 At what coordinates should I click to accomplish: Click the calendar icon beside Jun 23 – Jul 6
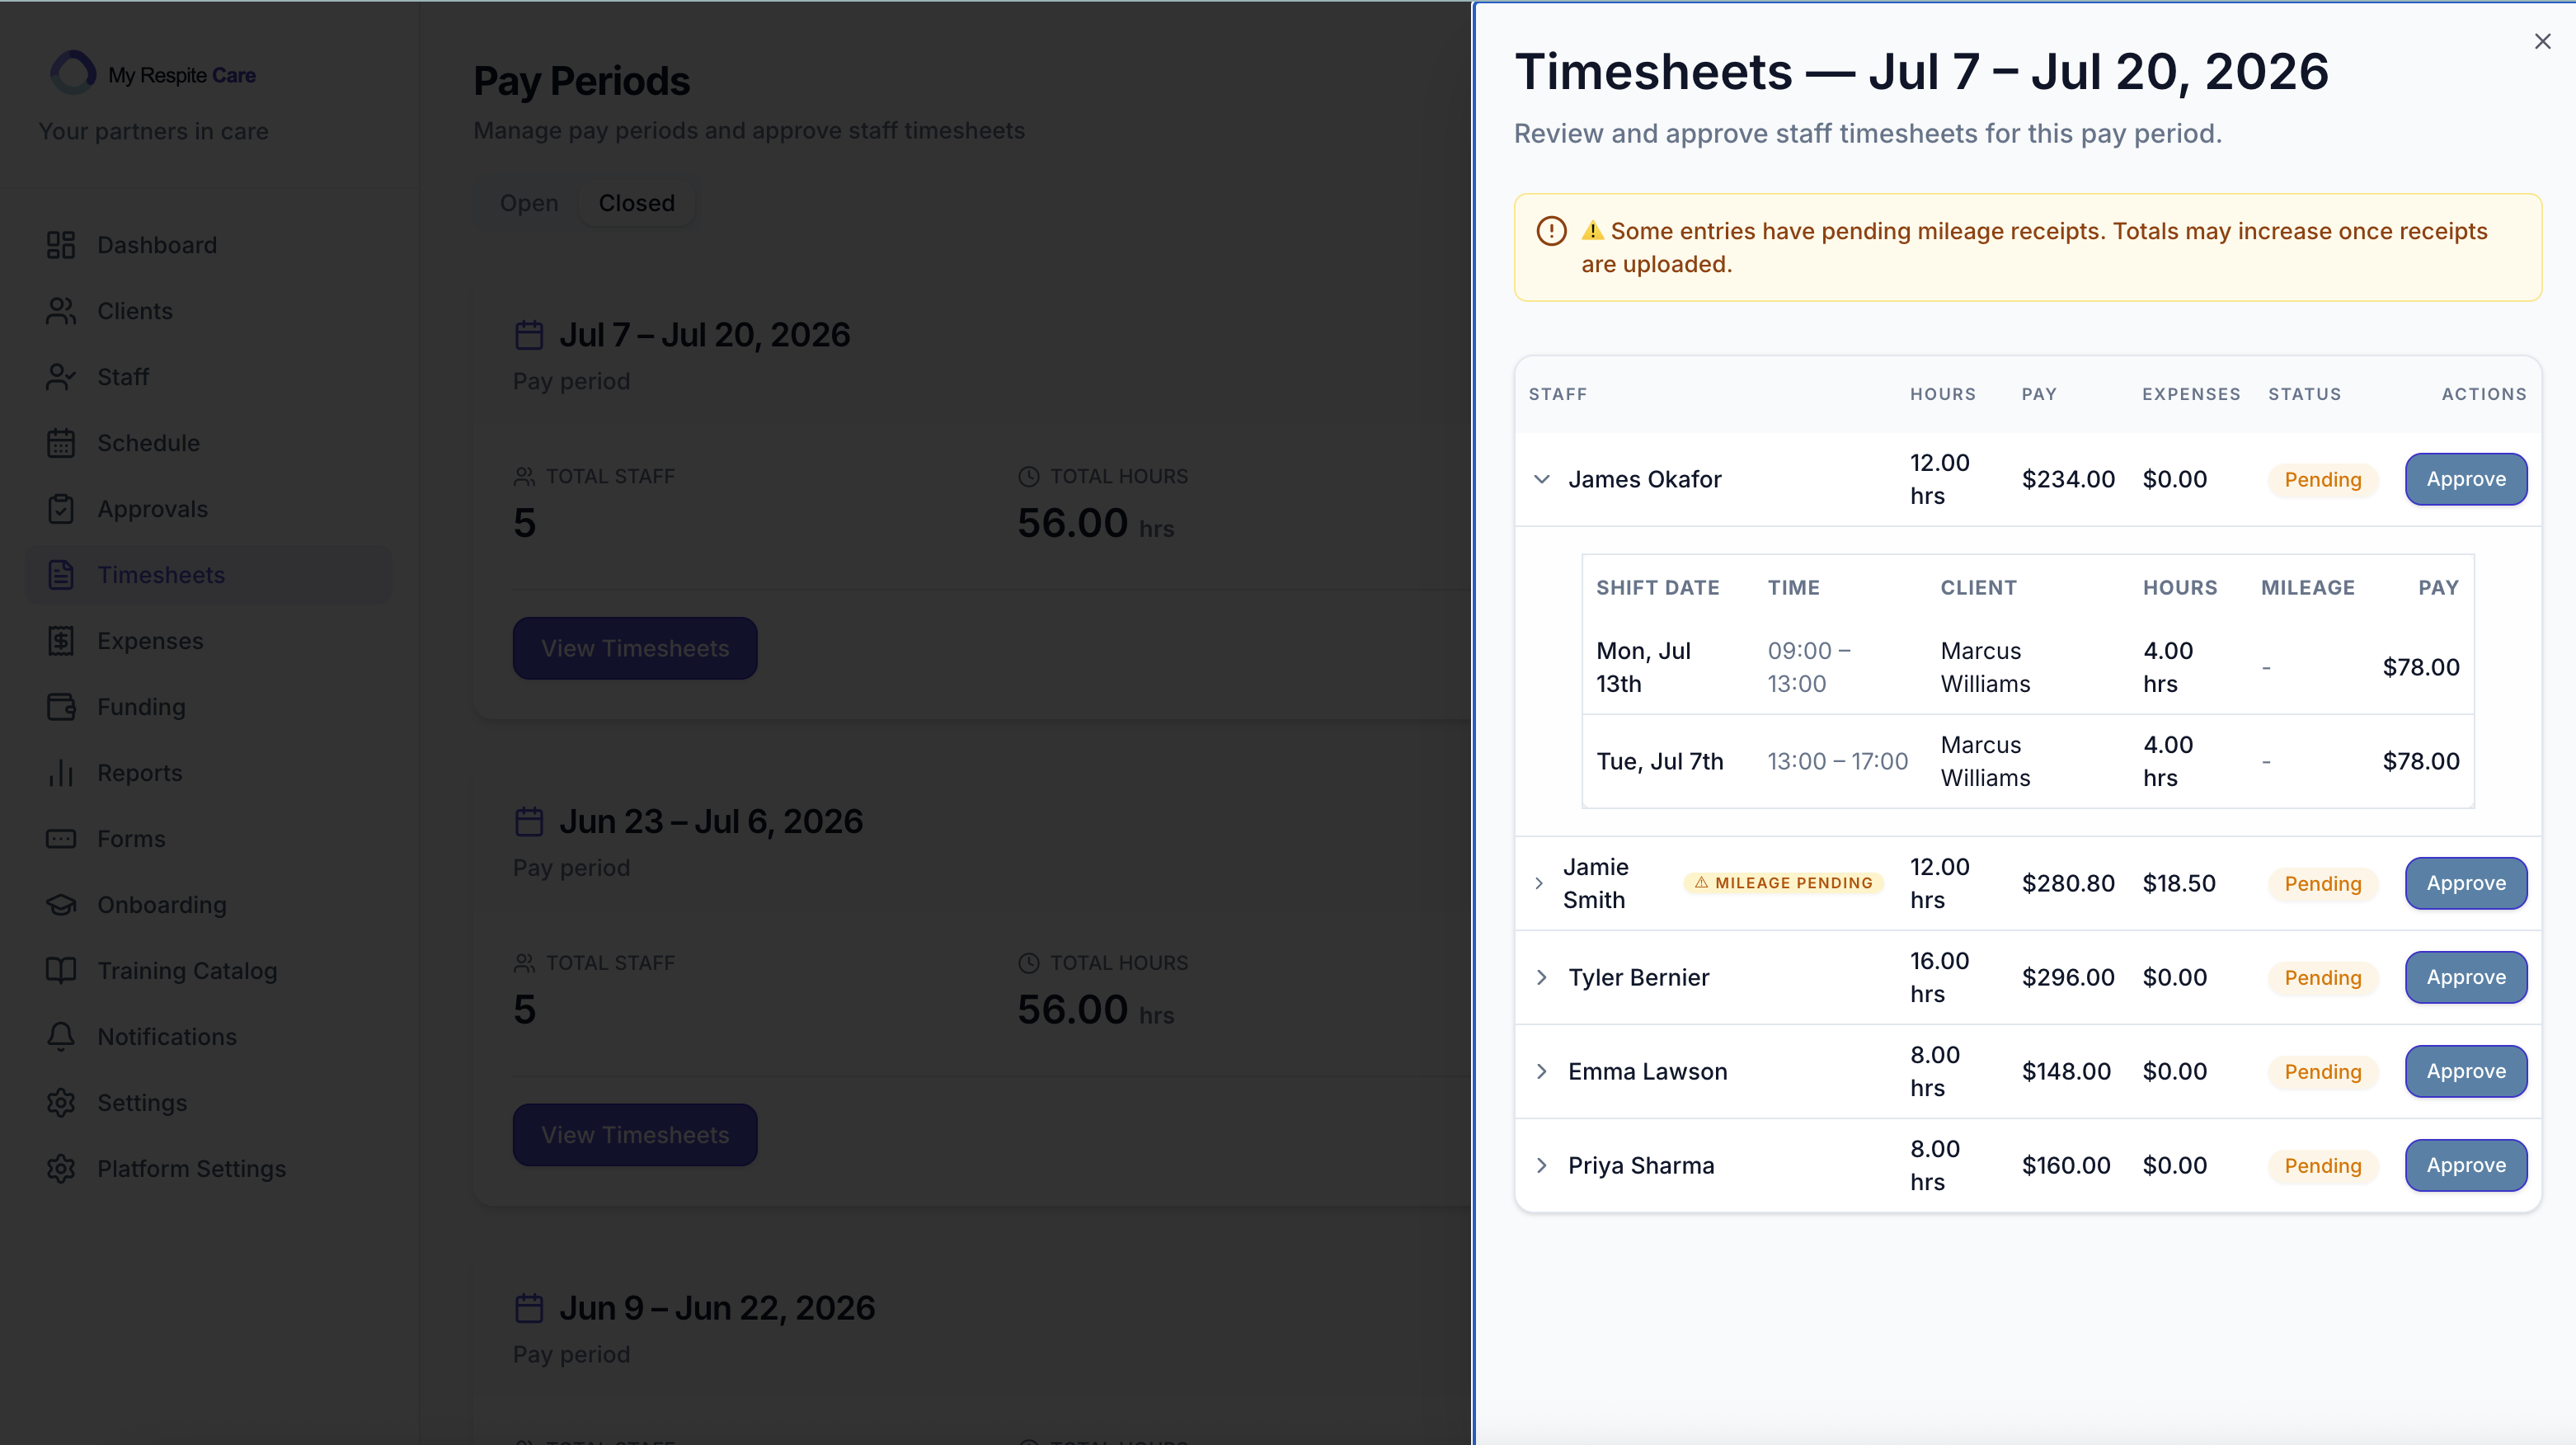(529, 821)
